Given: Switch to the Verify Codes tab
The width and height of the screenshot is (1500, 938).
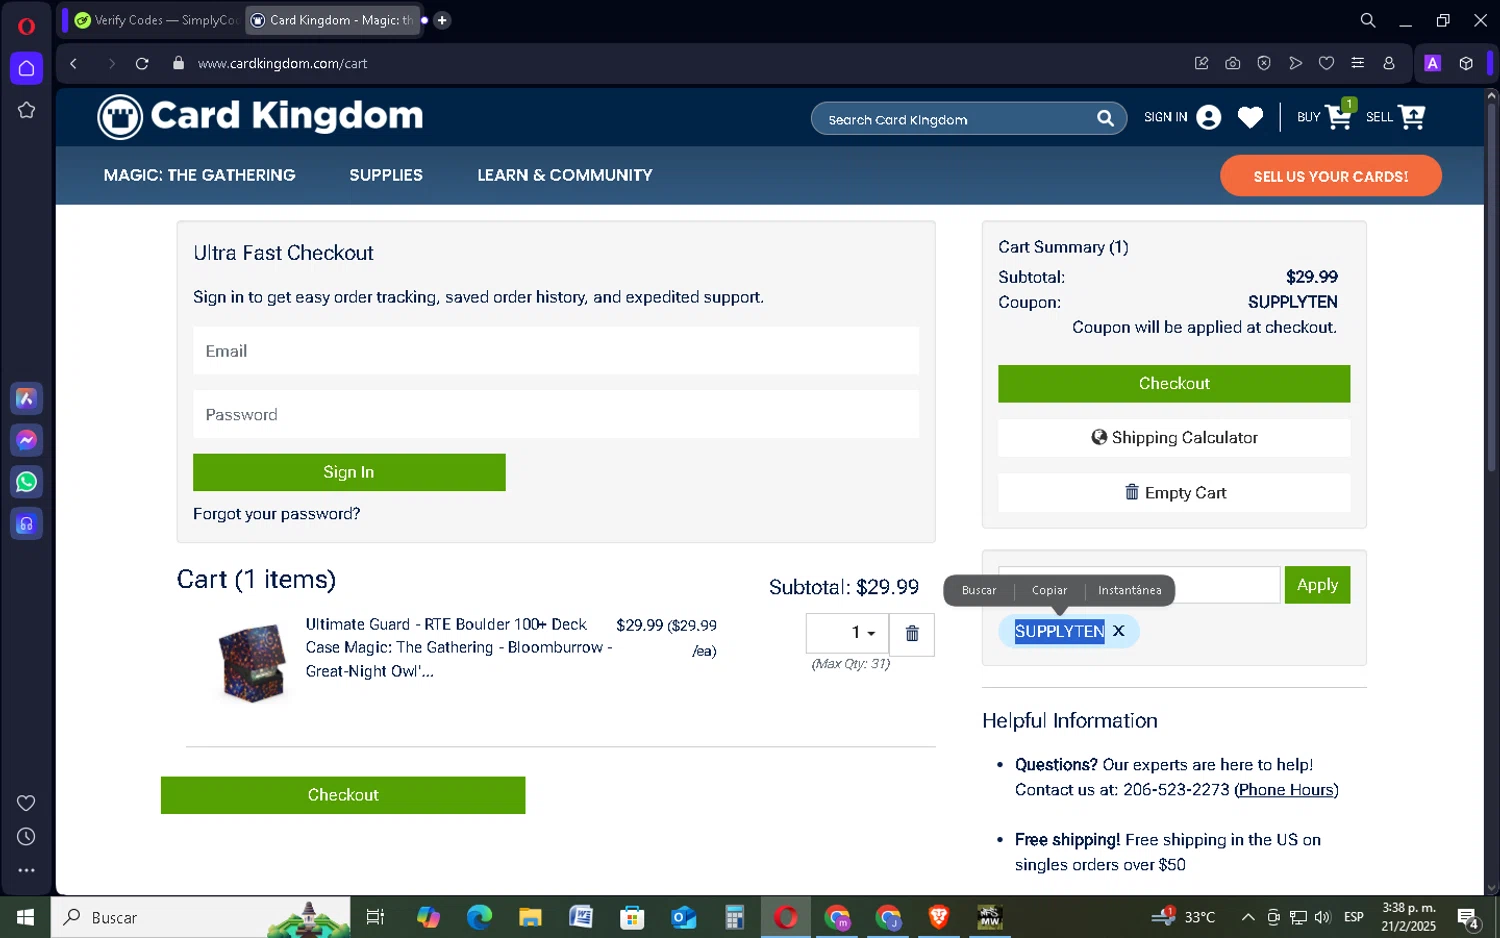Looking at the screenshot, I should 155,20.
